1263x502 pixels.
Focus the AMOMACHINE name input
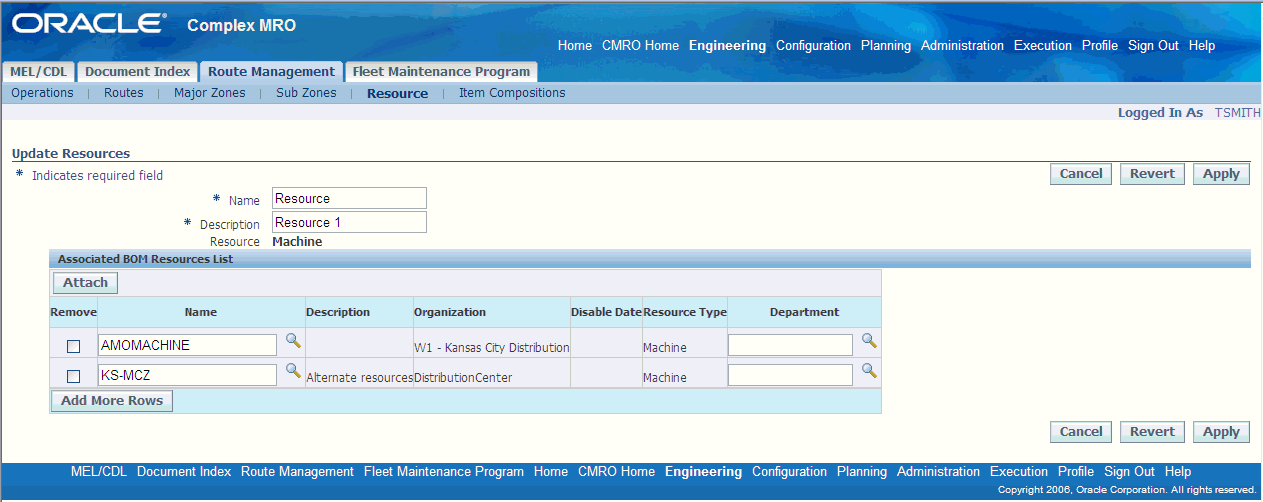(187, 345)
